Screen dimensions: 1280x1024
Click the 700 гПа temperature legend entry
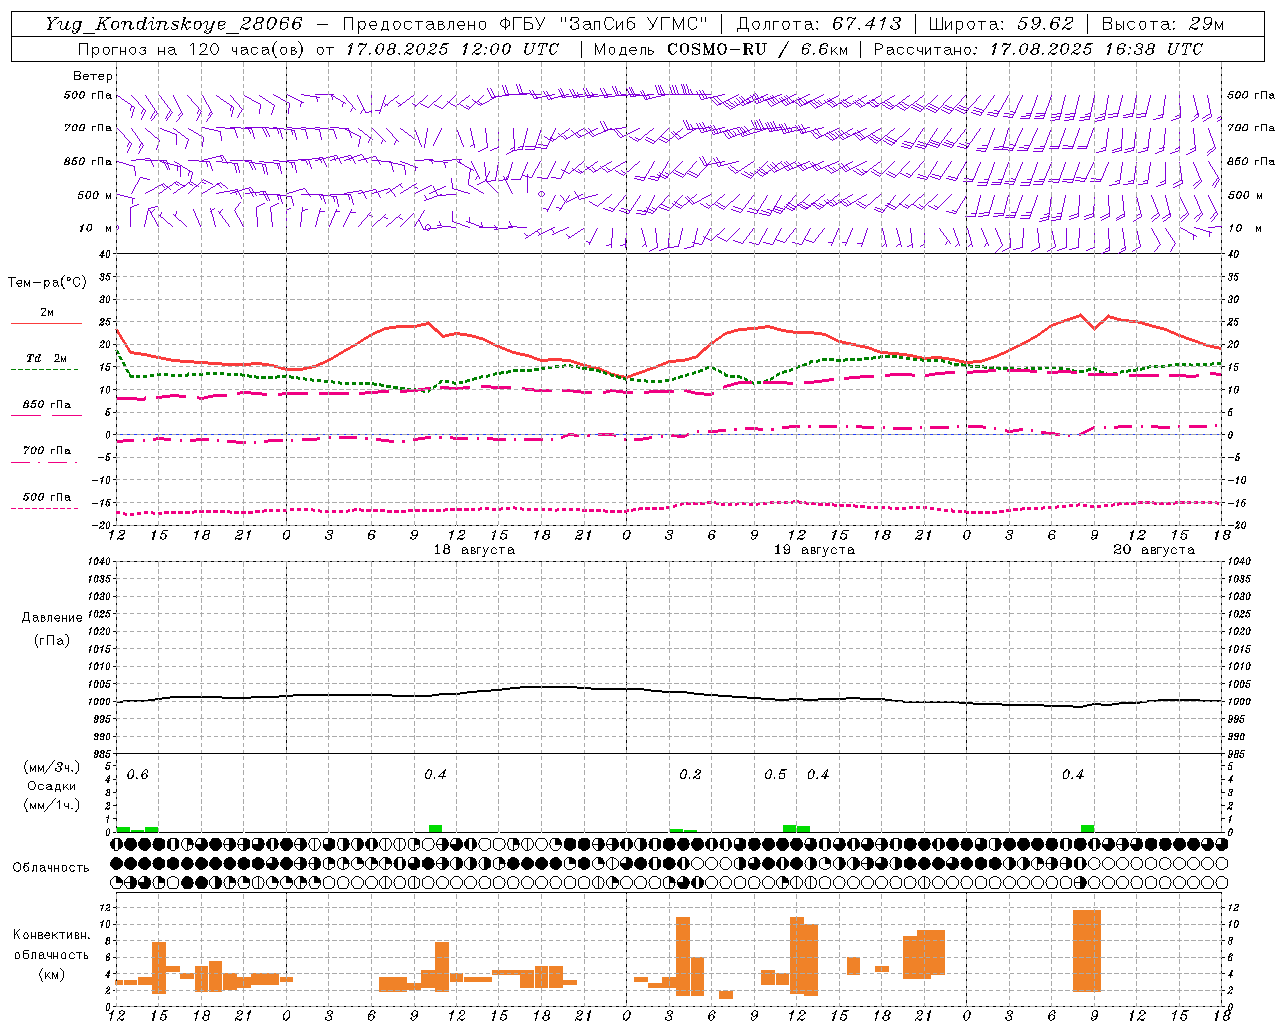46,451
